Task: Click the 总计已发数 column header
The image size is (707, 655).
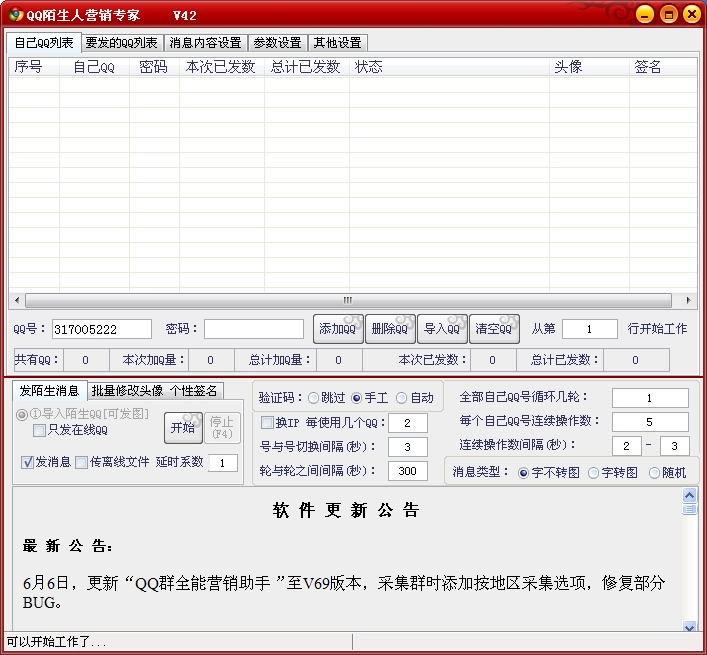Action: (307, 67)
